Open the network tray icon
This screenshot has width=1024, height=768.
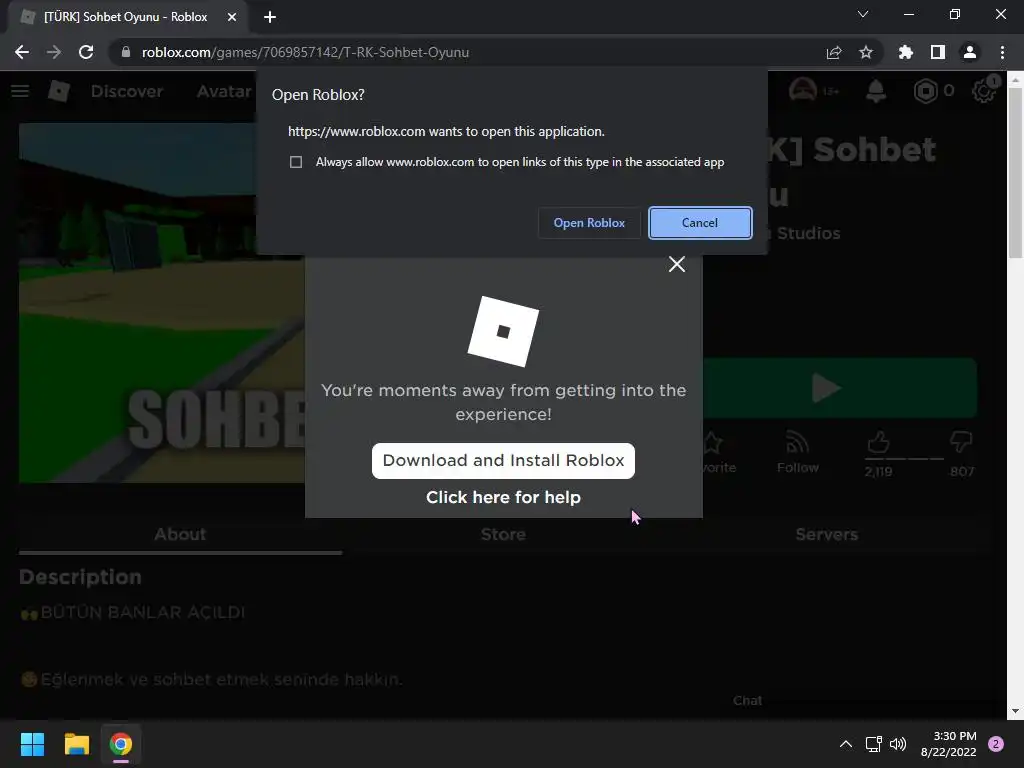click(873, 744)
